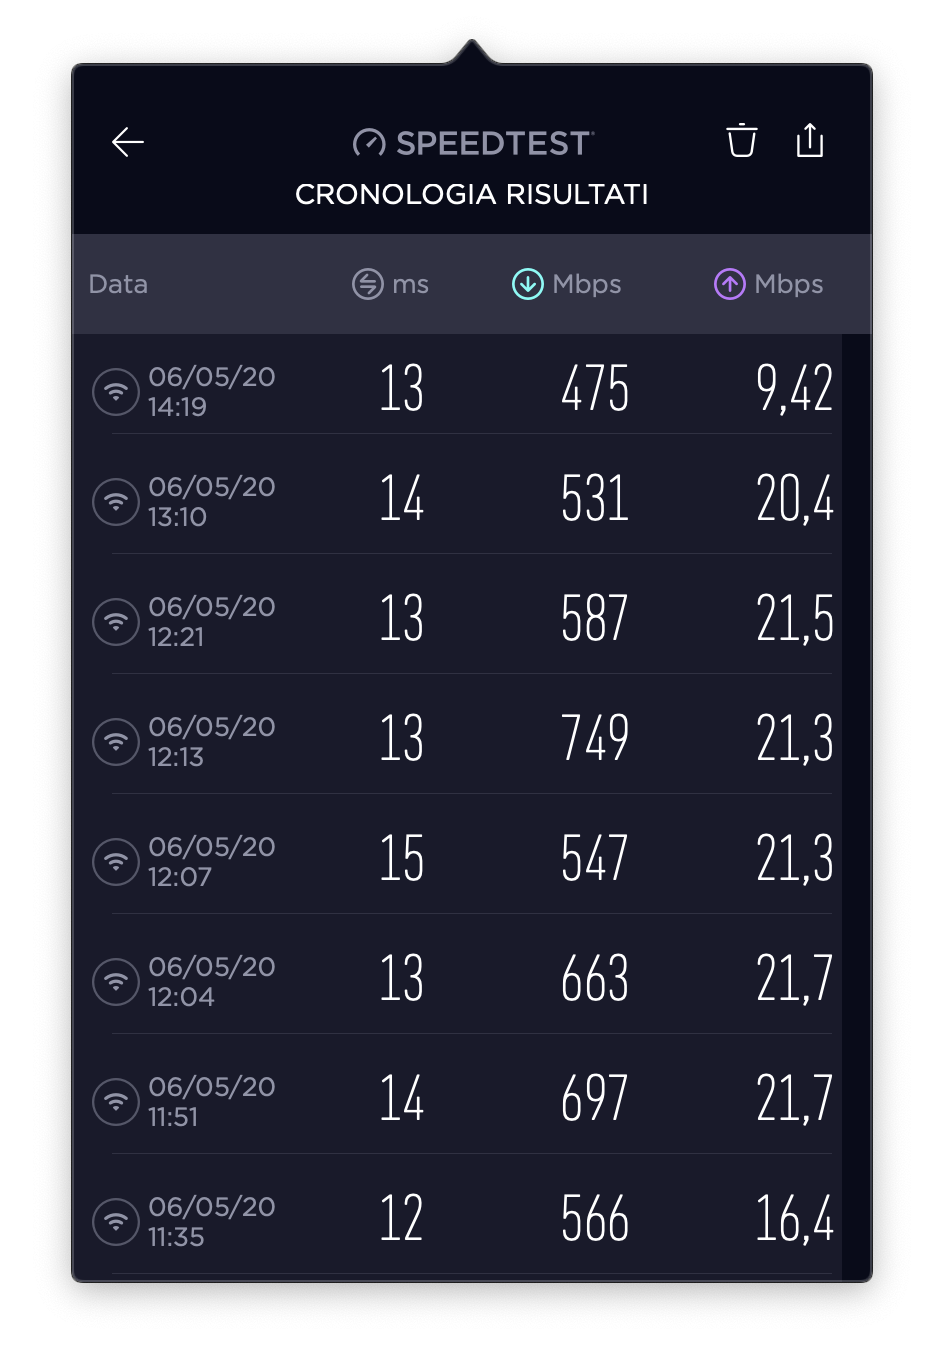Click the Speedtest gauge logo

(369, 144)
